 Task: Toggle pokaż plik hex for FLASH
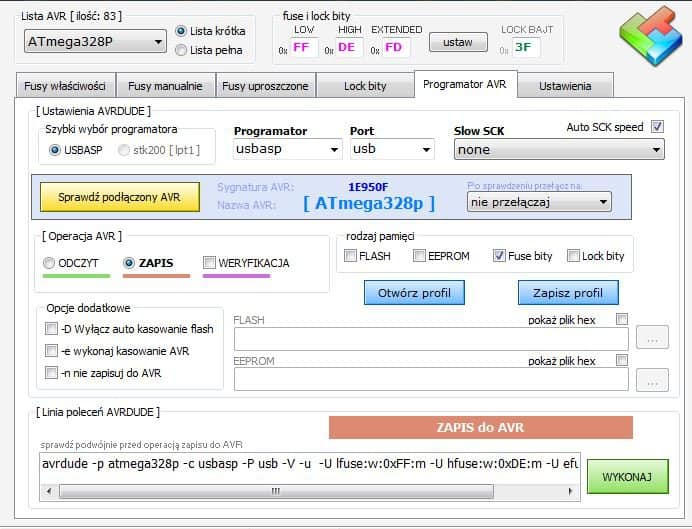622,319
